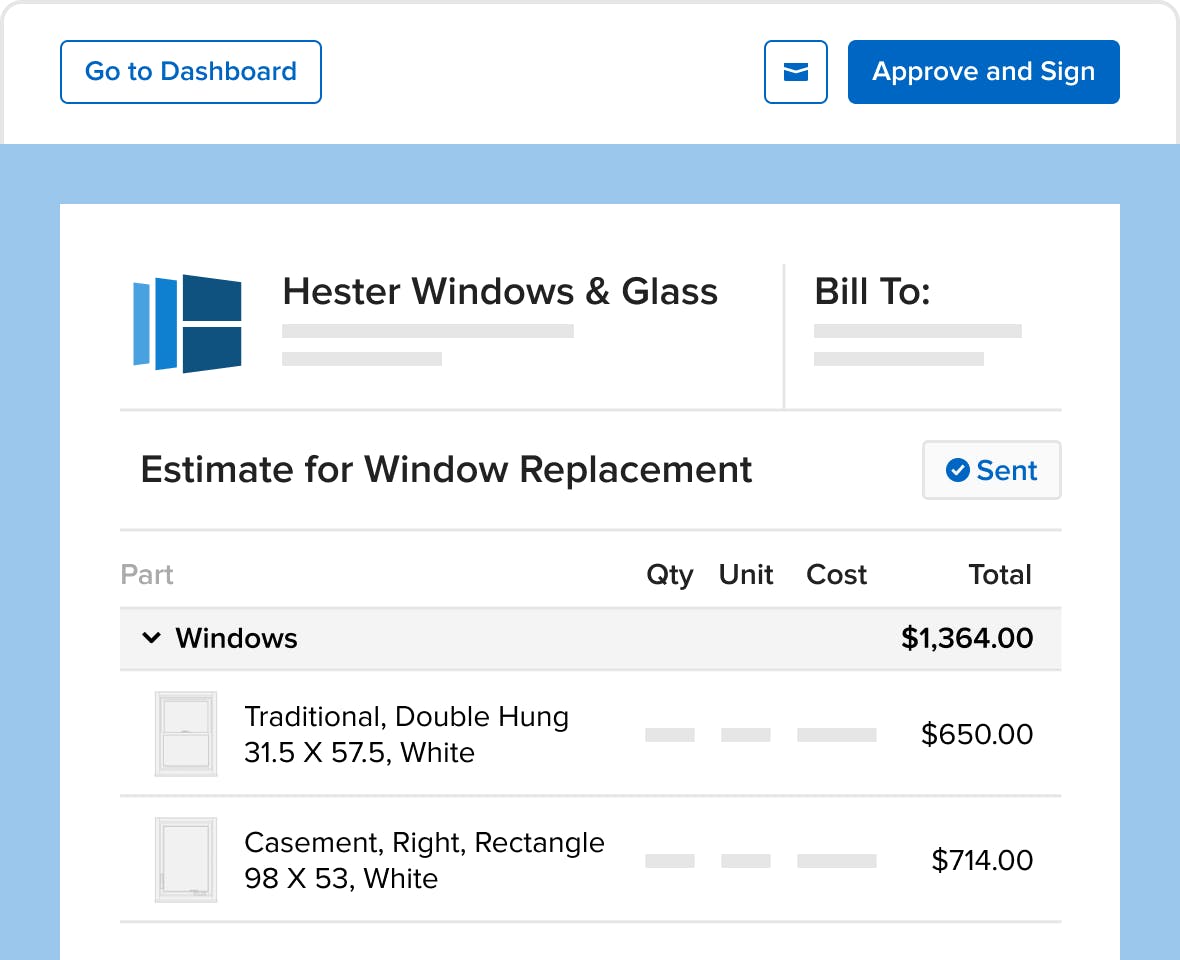Select the Part column header
Screen dimensions: 1180x960
[147, 575]
